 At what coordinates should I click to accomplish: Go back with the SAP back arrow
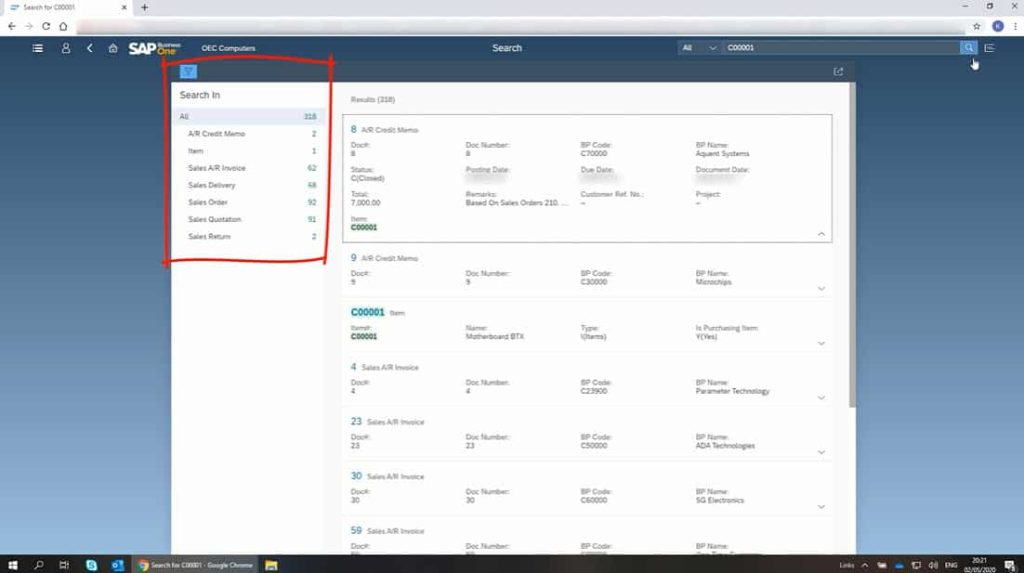pos(89,48)
